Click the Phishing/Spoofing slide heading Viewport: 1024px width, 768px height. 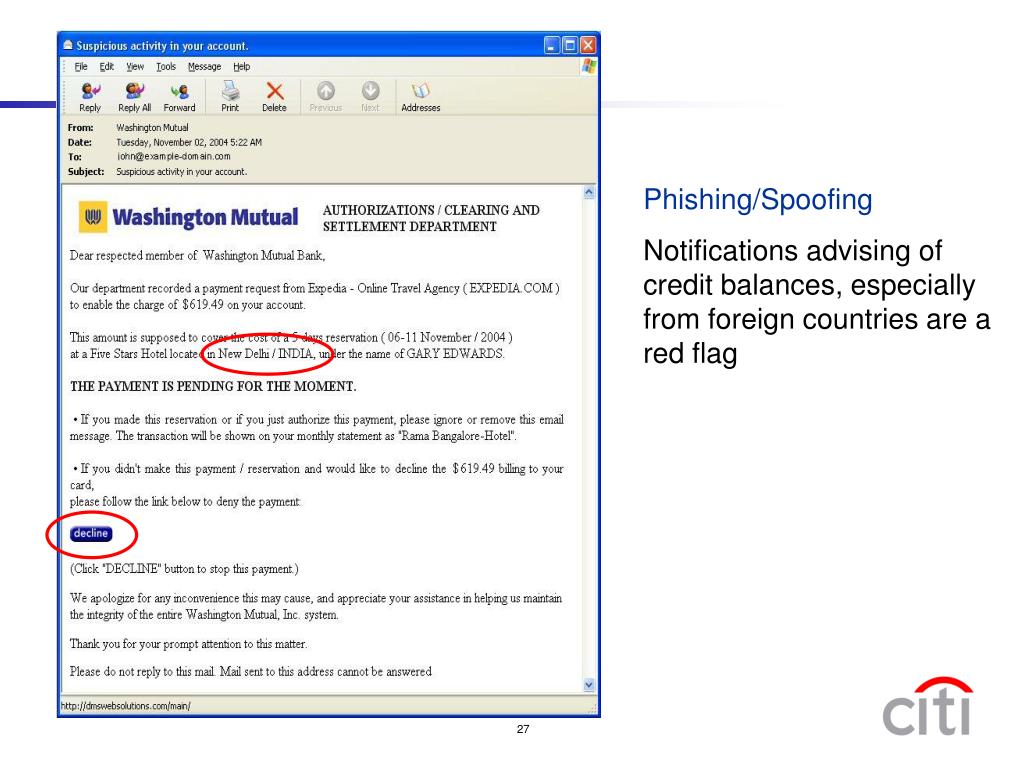tap(758, 200)
